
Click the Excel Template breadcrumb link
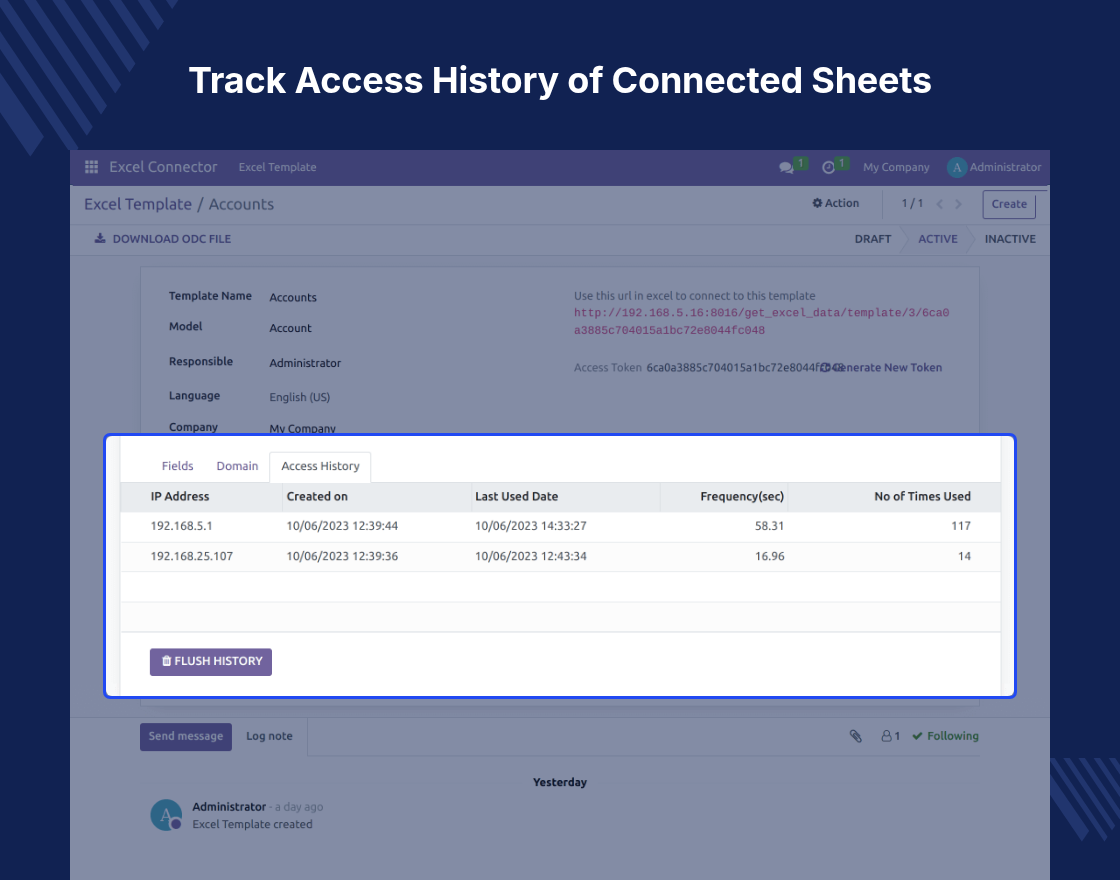coord(138,204)
